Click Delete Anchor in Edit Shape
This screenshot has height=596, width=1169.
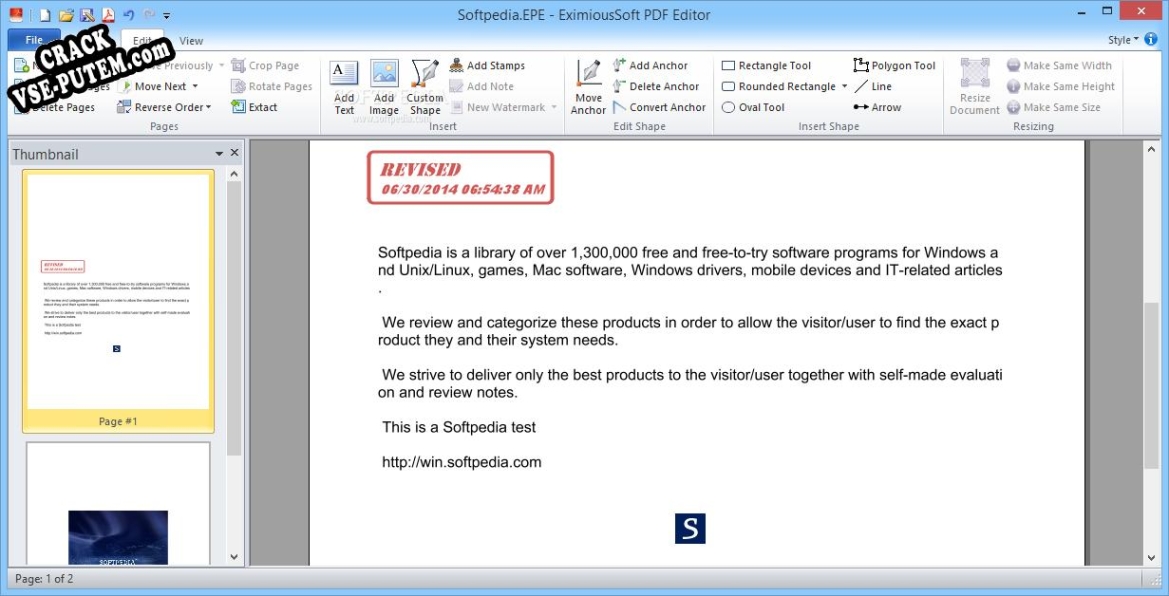coord(656,87)
